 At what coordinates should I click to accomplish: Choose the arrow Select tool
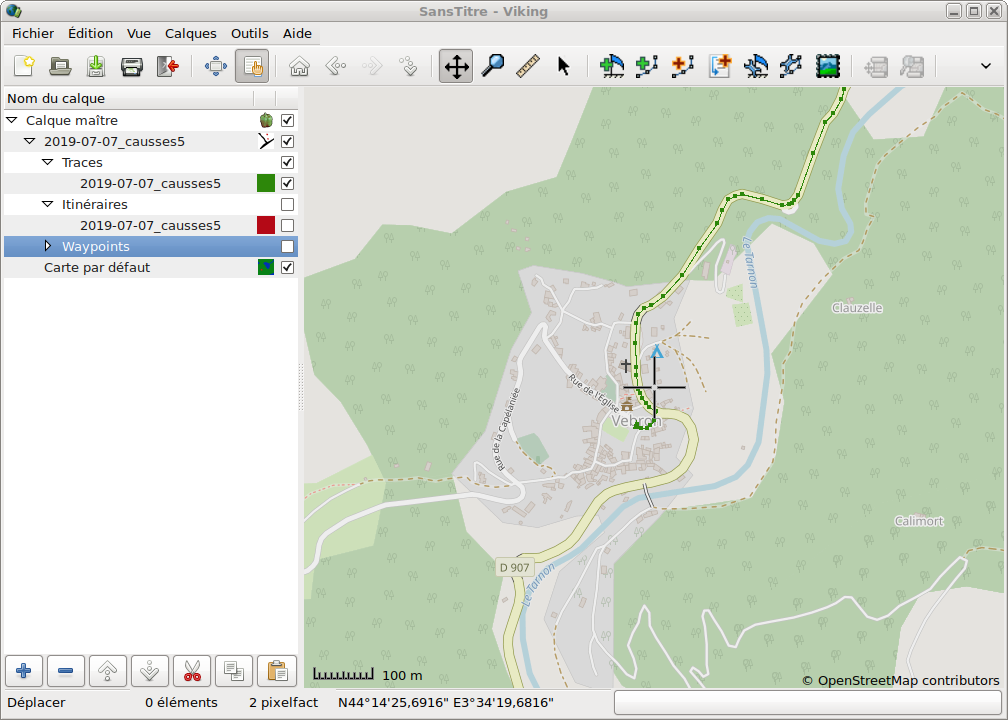click(x=563, y=67)
